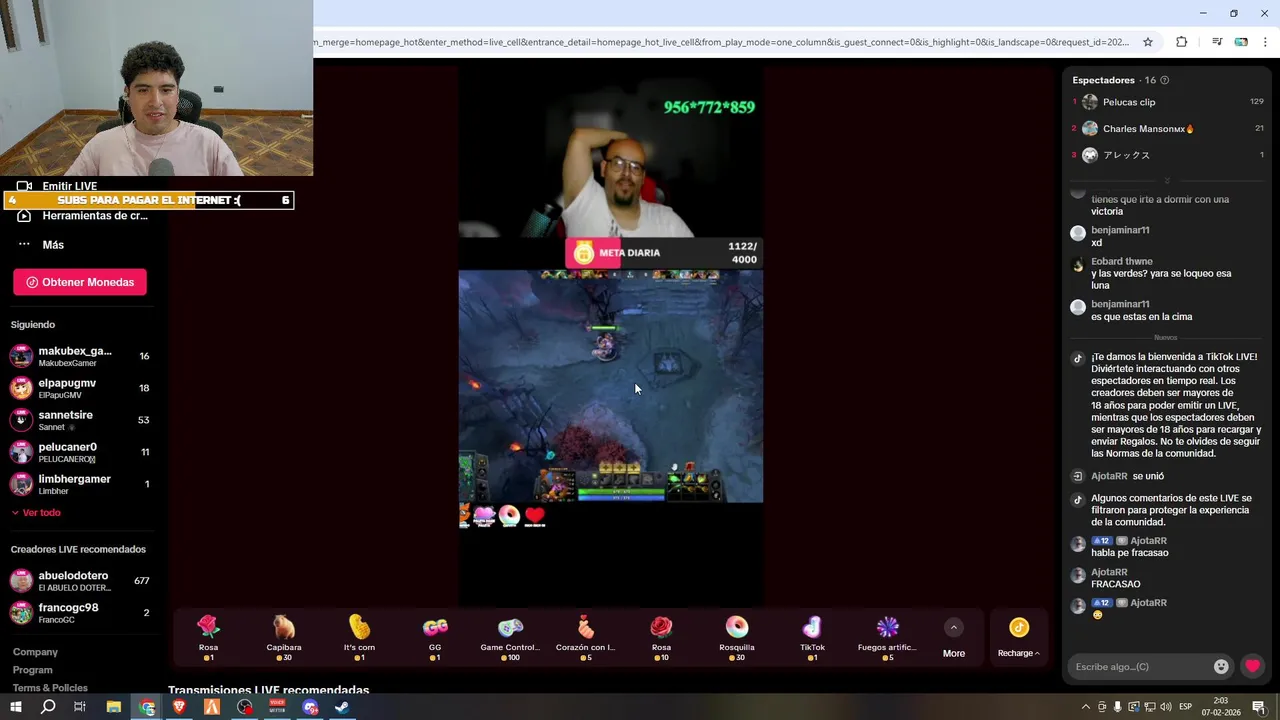Switch the ESP input language indicator
1280x720 pixels.
tap(1186, 707)
